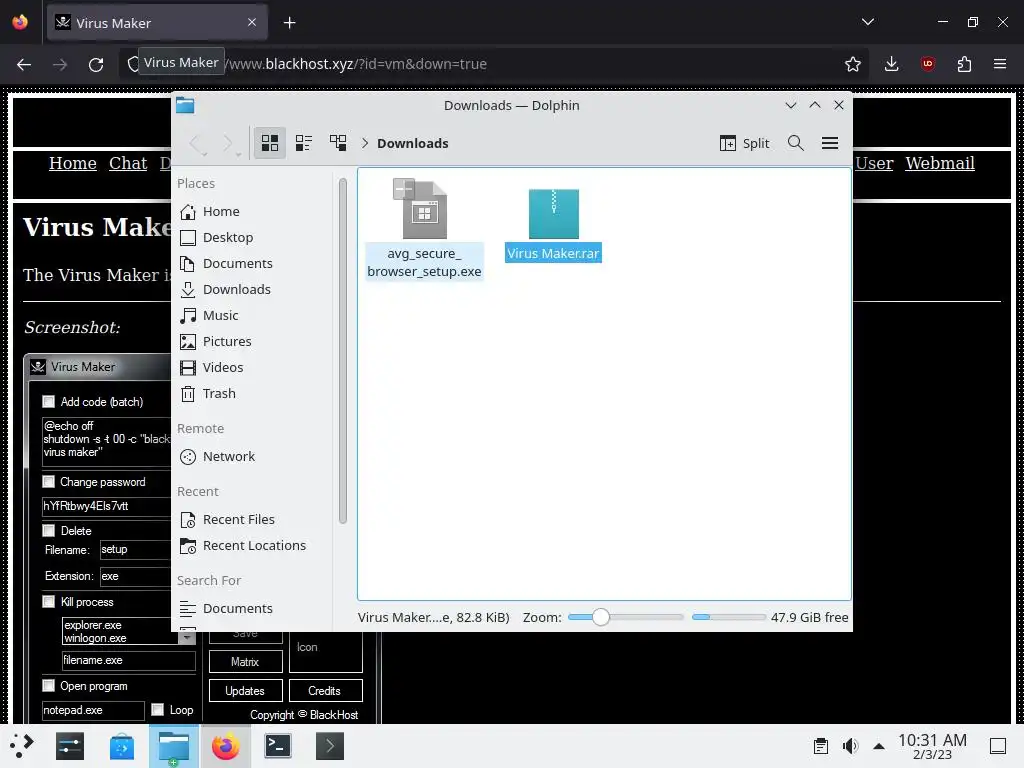1024x768 pixels.
Task: Close the Virus Maker tab
Action: pos(252,22)
